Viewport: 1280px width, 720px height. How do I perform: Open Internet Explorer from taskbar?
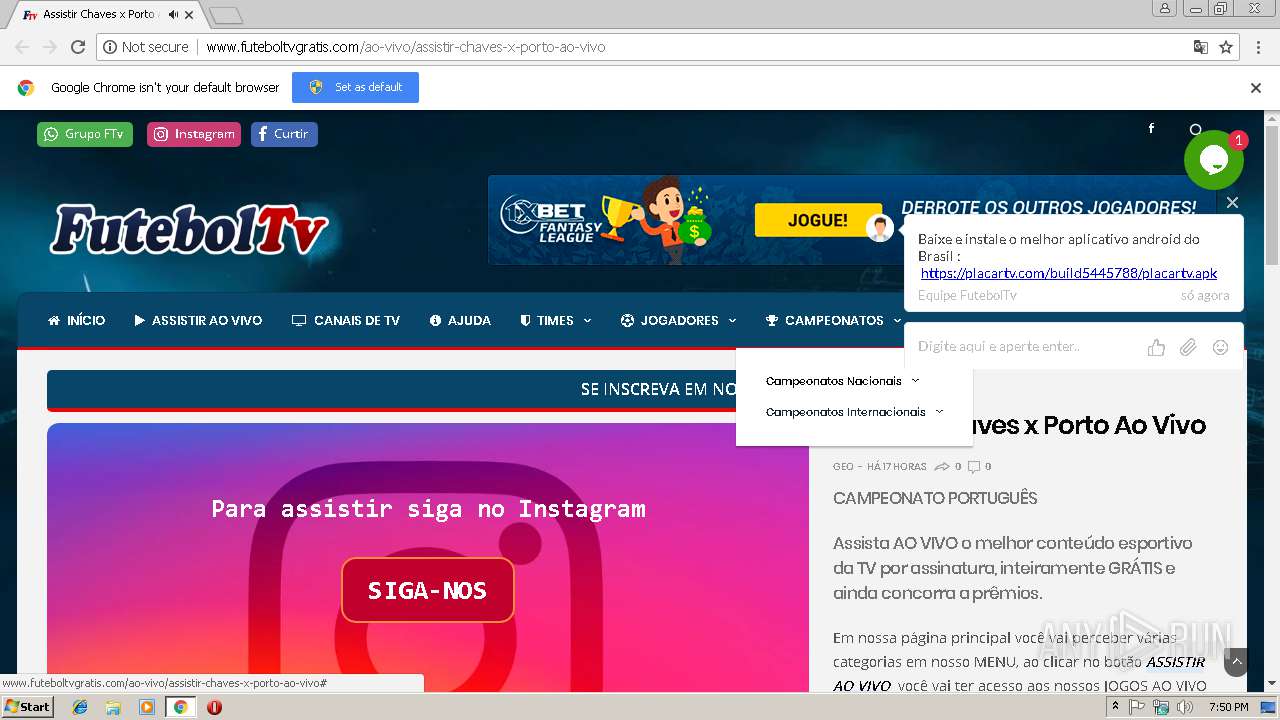click(x=80, y=707)
